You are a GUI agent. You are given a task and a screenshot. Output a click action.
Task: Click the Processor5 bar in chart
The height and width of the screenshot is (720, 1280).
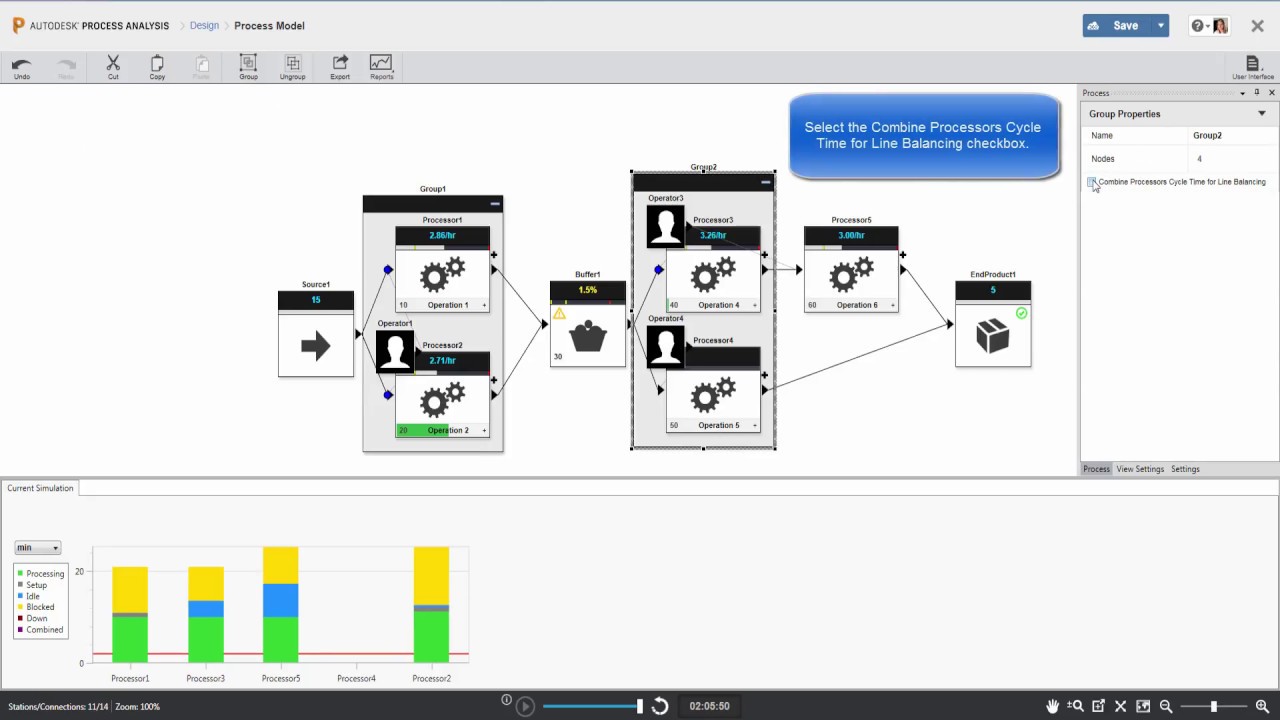(x=281, y=604)
